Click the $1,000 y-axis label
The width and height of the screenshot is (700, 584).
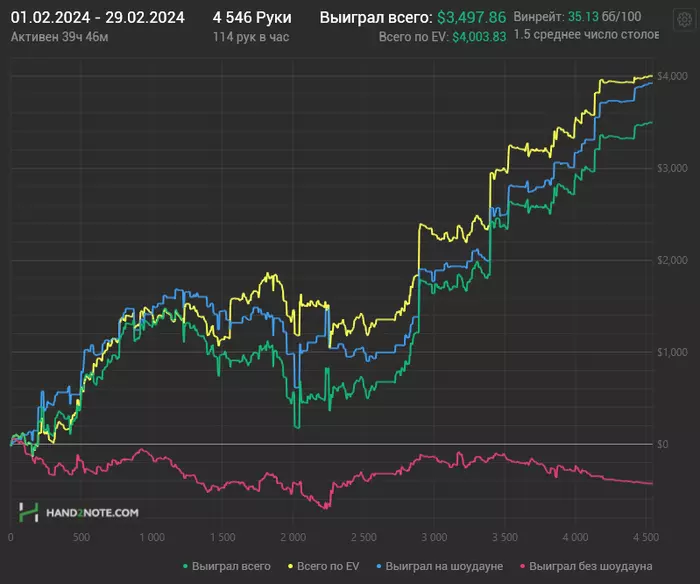[672, 352]
